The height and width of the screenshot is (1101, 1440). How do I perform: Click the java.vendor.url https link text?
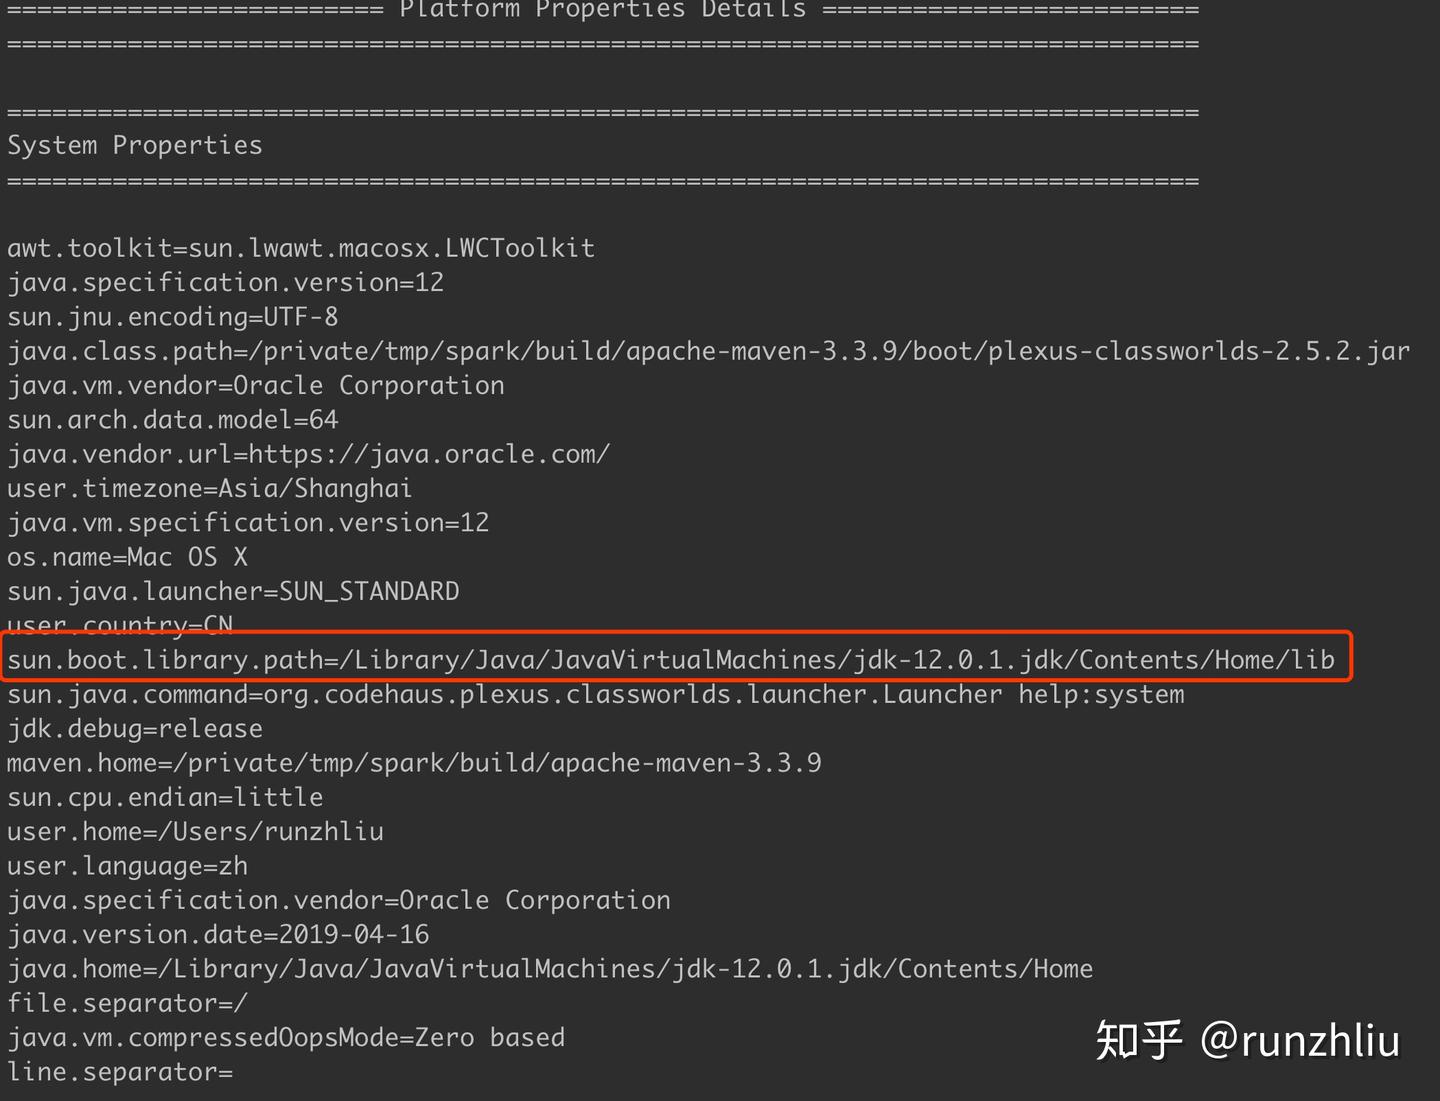[x=429, y=455]
